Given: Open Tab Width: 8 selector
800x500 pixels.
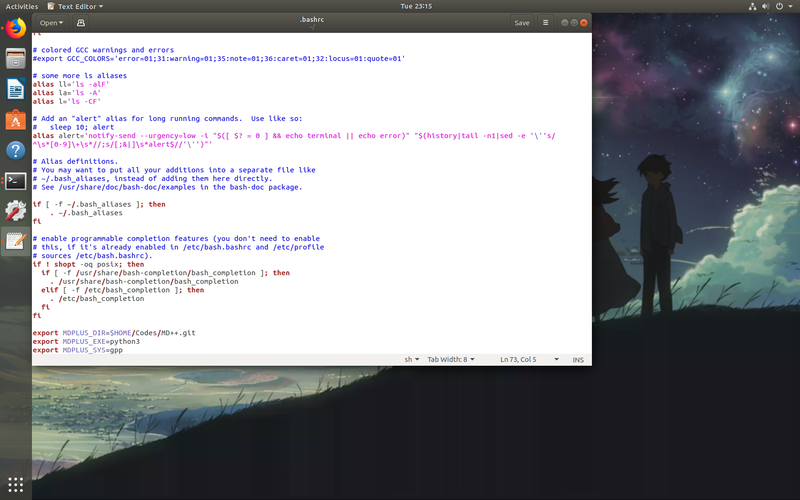Looking at the screenshot, I should (451, 360).
